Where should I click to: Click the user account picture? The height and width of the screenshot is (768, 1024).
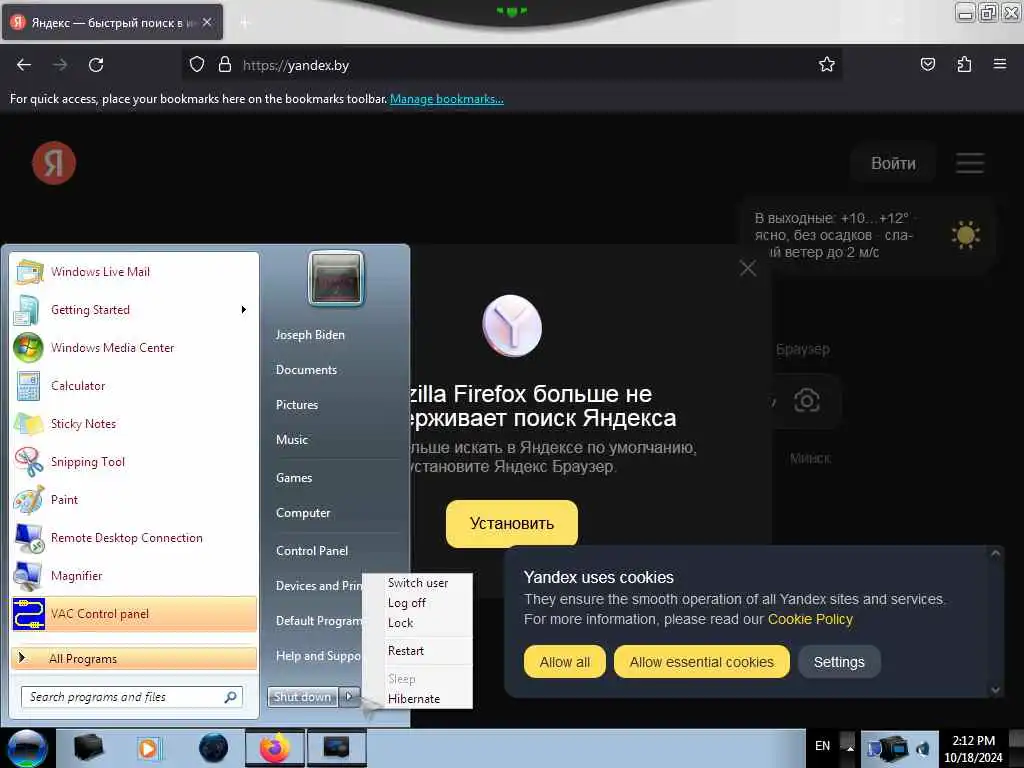[336, 278]
